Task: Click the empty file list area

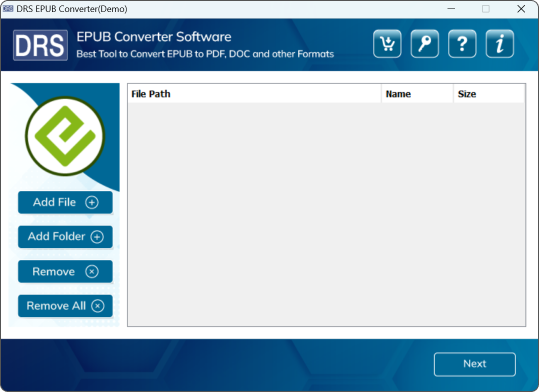Action: point(326,214)
